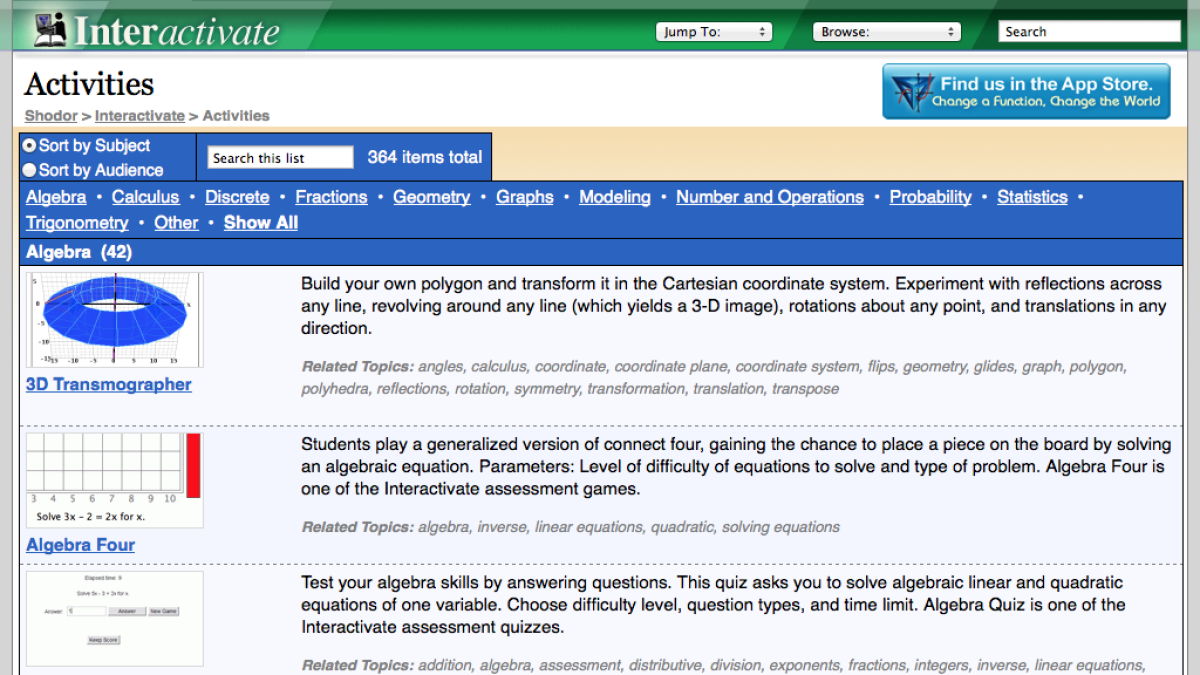Open the Algebra Four activity
Viewport: 1200px width, 675px height.
click(80, 545)
